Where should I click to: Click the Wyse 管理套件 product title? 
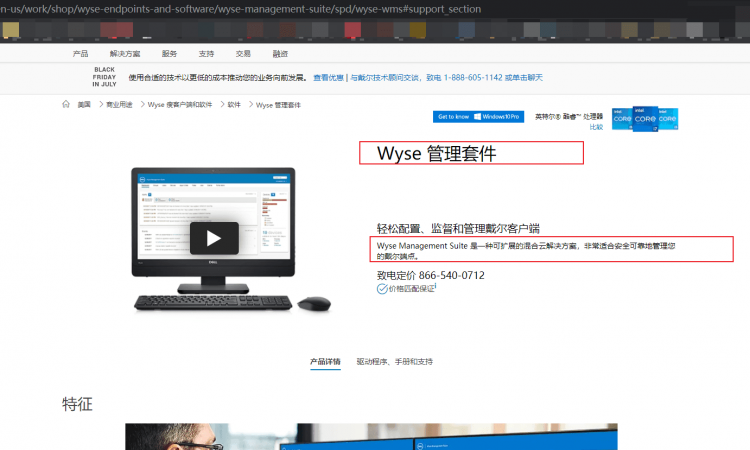(x=437, y=154)
